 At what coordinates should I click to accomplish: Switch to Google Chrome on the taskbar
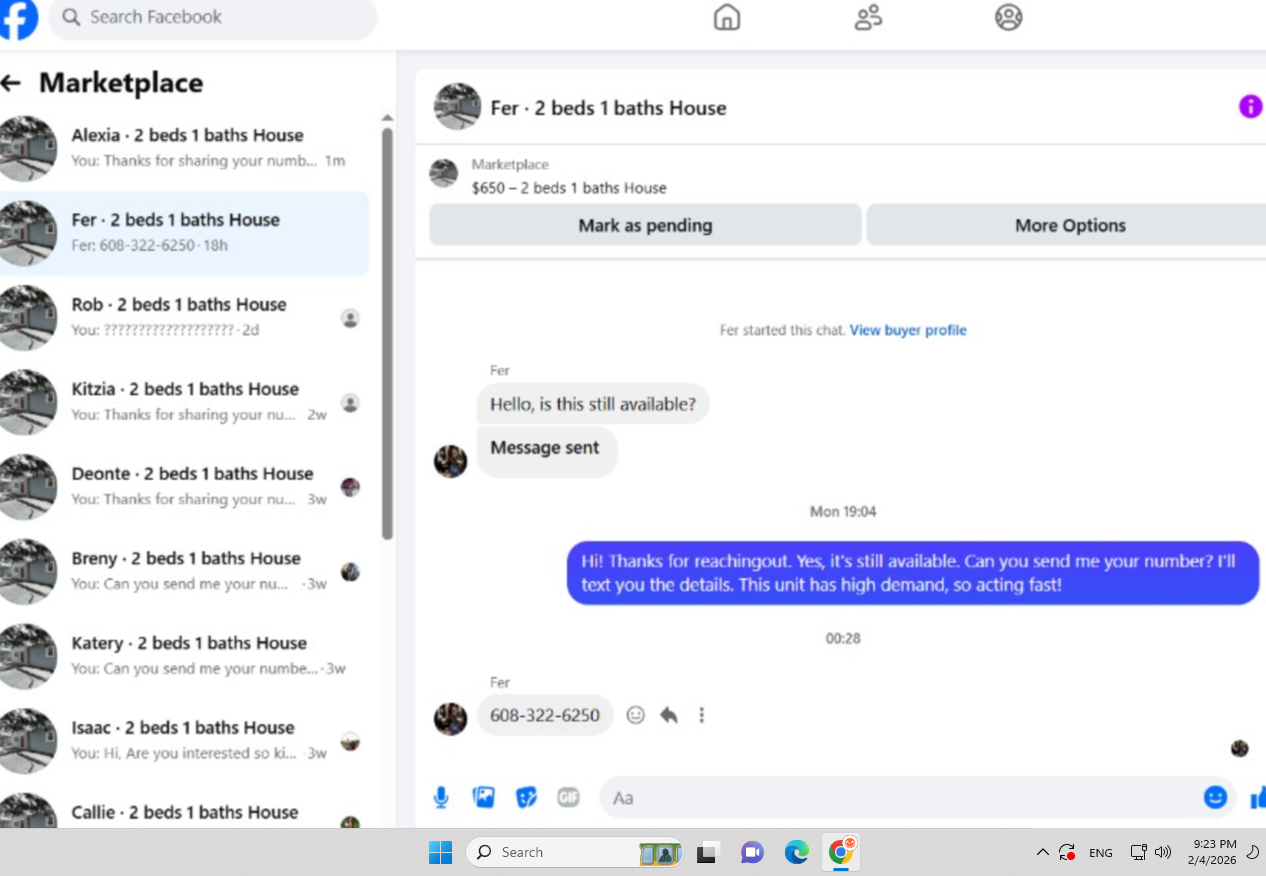click(841, 852)
